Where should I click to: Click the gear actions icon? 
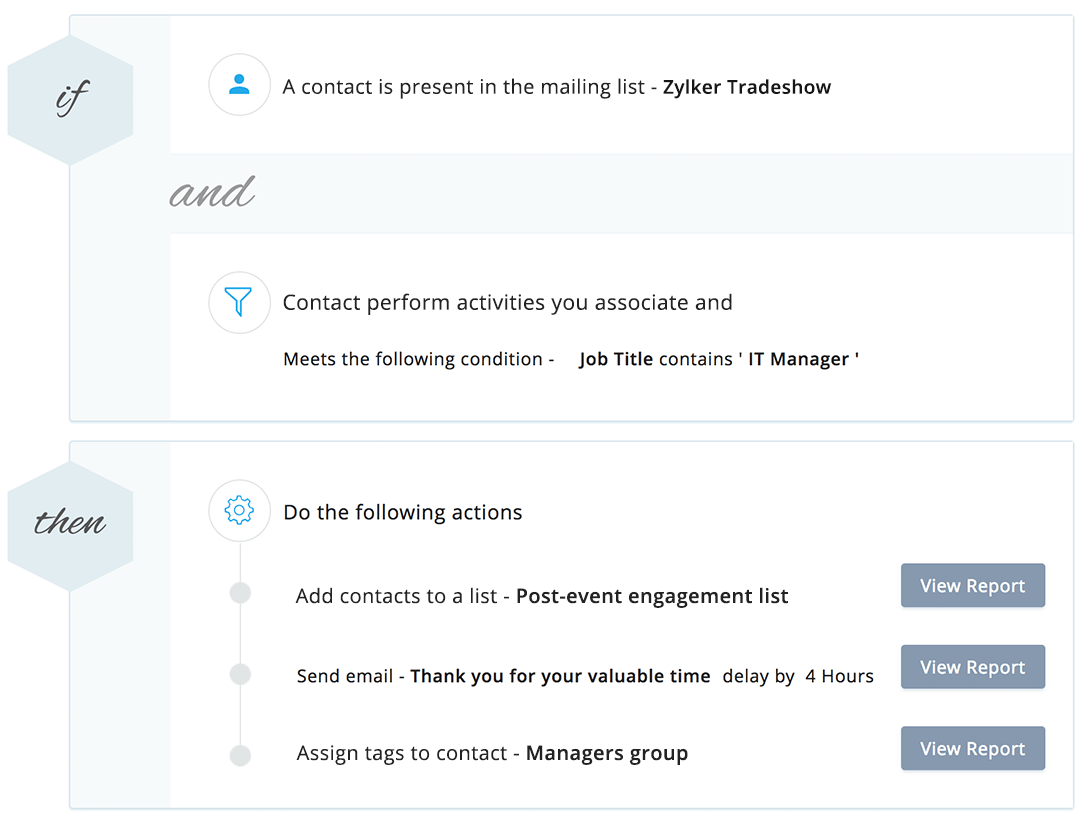239,511
